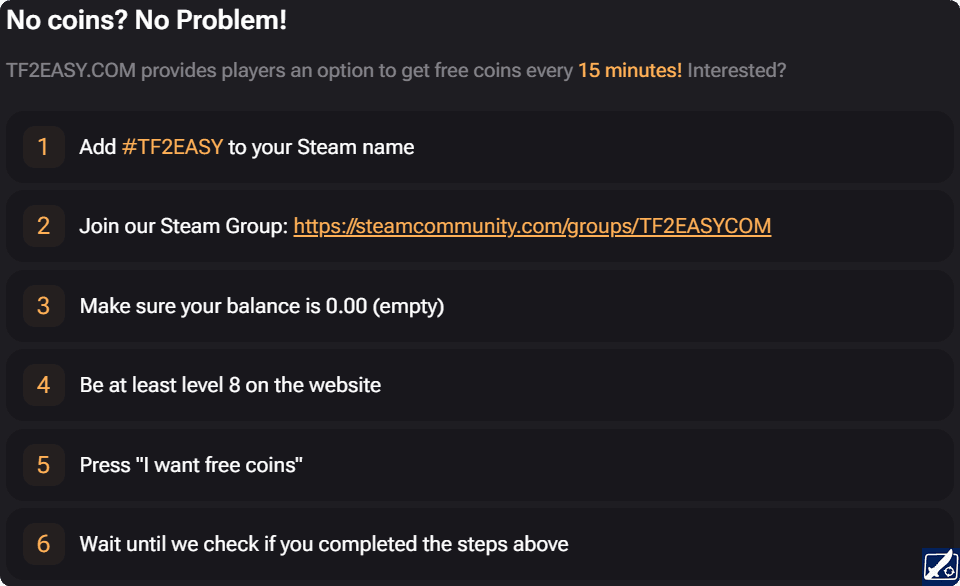
Task: Click the number 3 step badge
Action: pyautogui.click(x=43, y=306)
